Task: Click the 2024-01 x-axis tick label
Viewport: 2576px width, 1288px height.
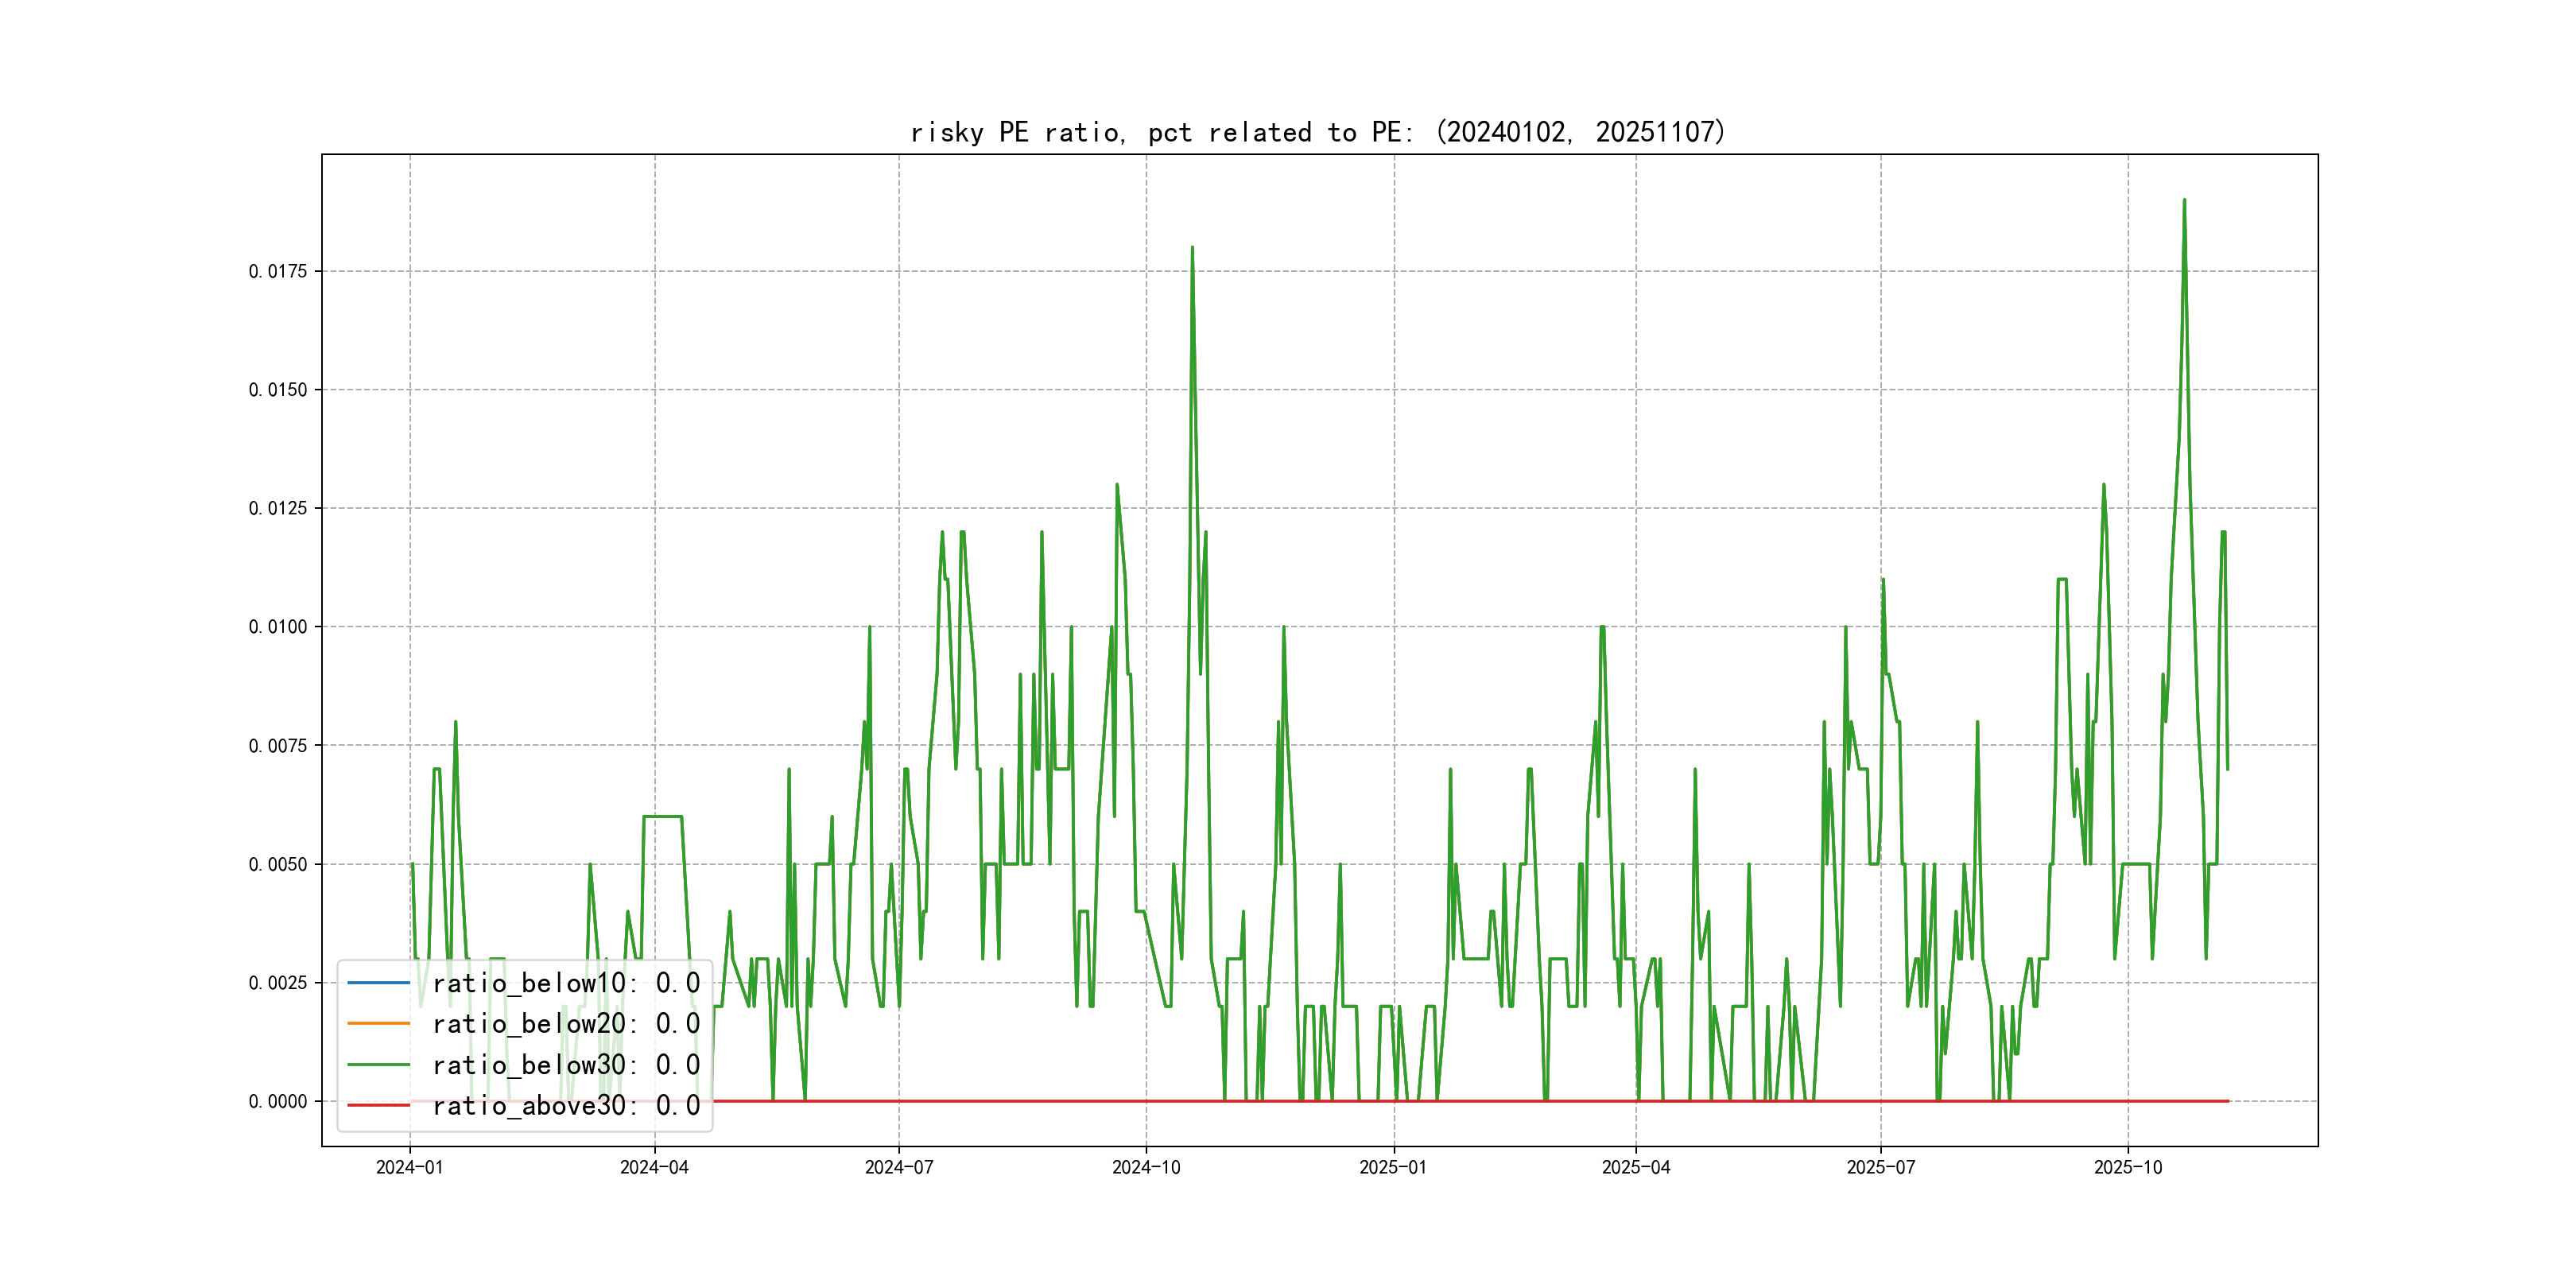Action: (409, 1168)
